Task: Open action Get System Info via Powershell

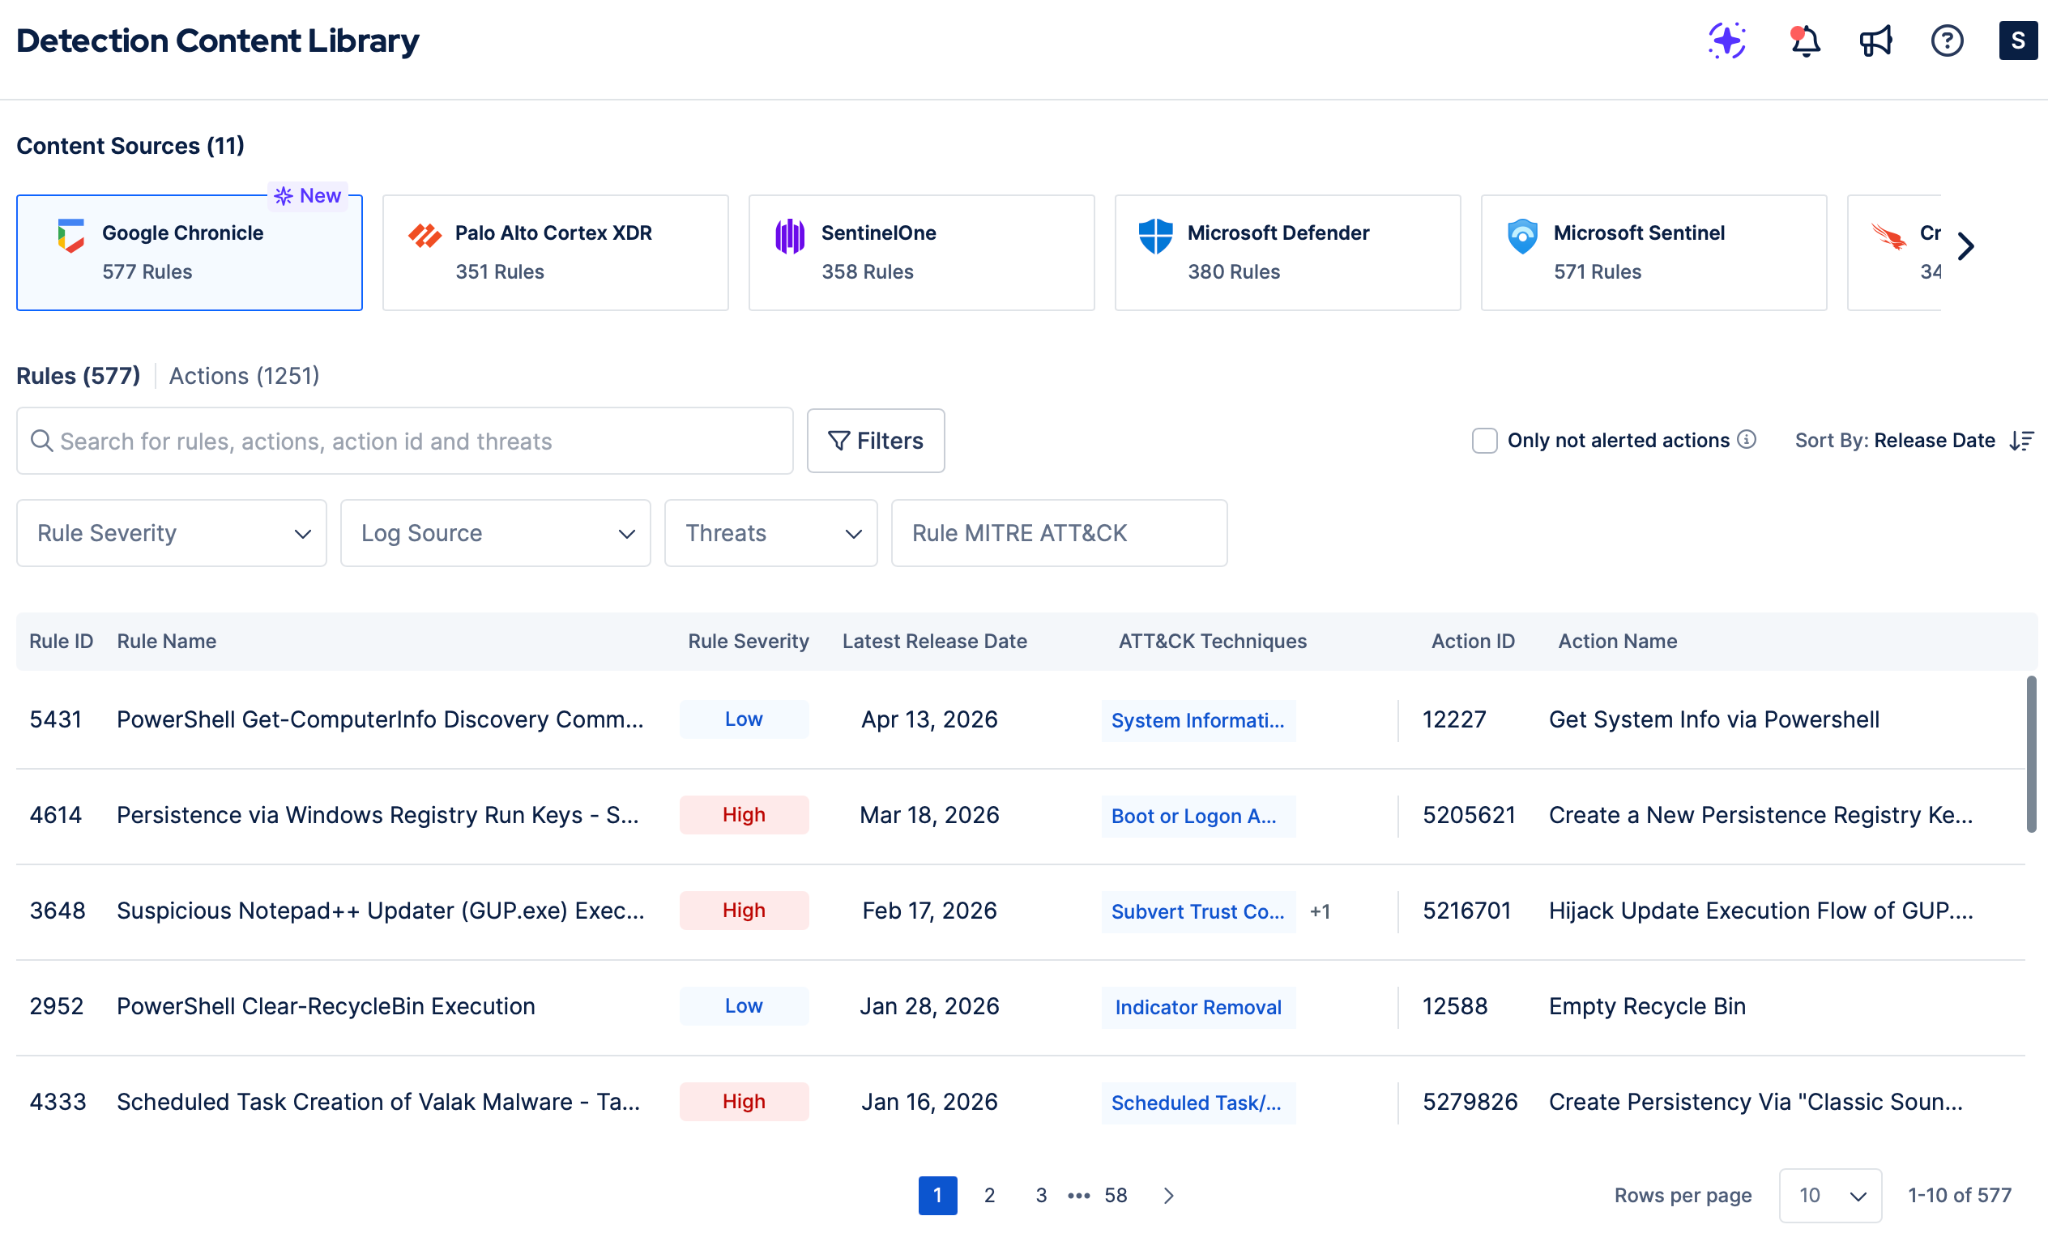Action: point(1714,720)
